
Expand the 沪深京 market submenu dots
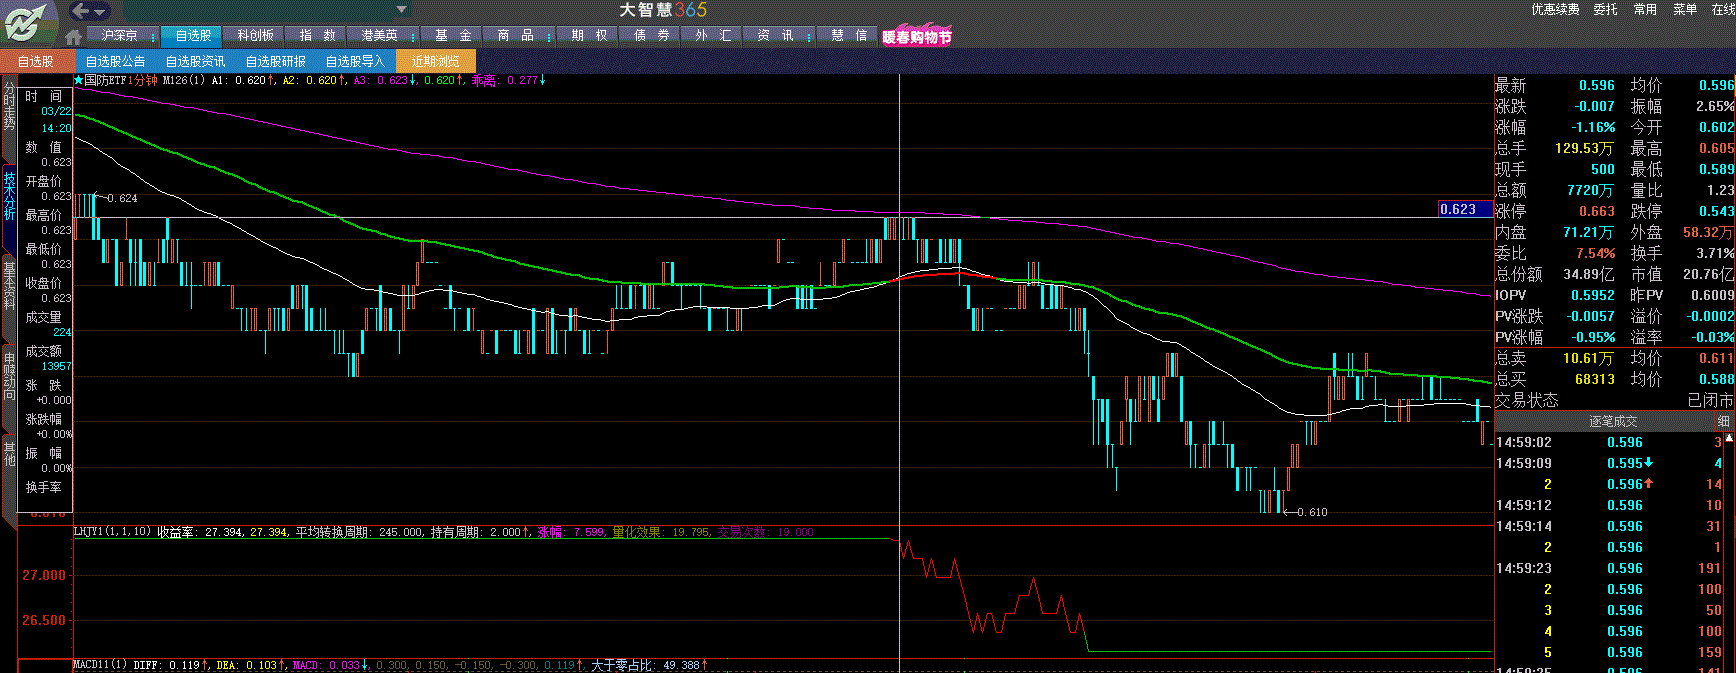coord(152,36)
